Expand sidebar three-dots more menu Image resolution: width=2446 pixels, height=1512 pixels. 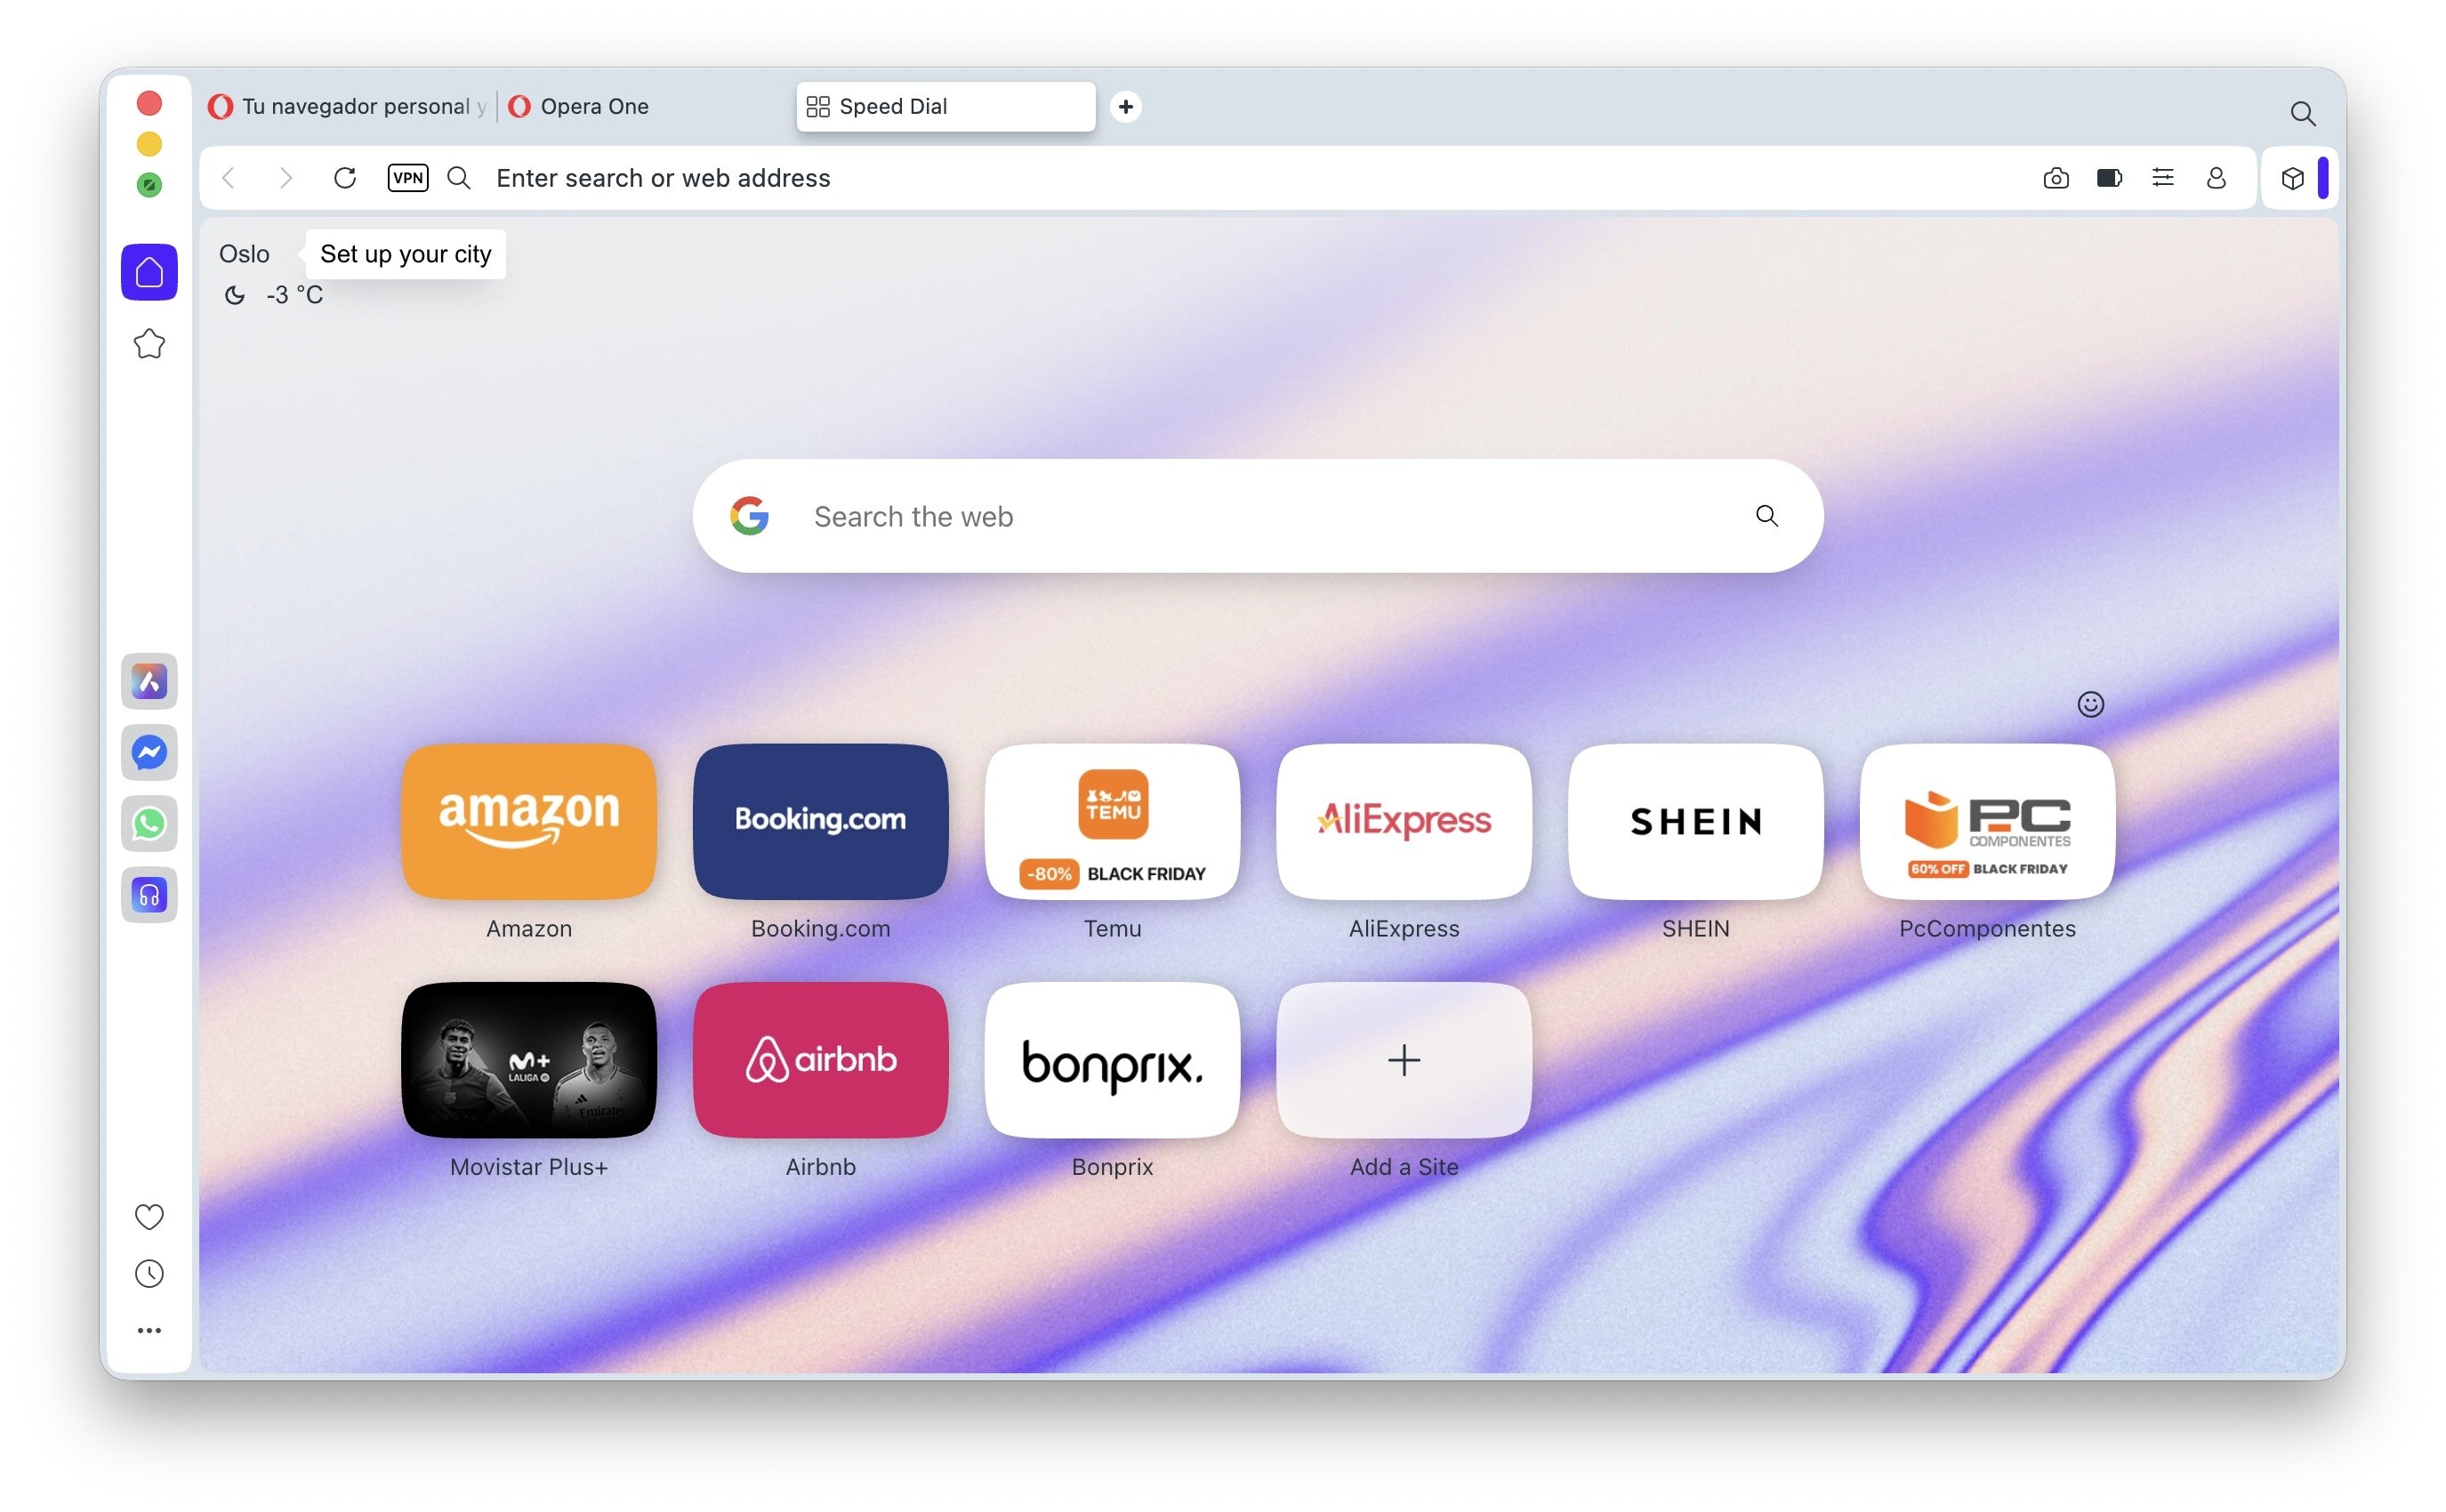pyautogui.click(x=149, y=1331)
